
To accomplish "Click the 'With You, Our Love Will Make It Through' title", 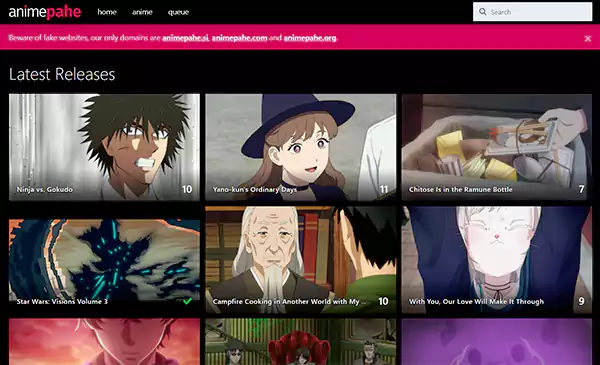I will (476, 301).
